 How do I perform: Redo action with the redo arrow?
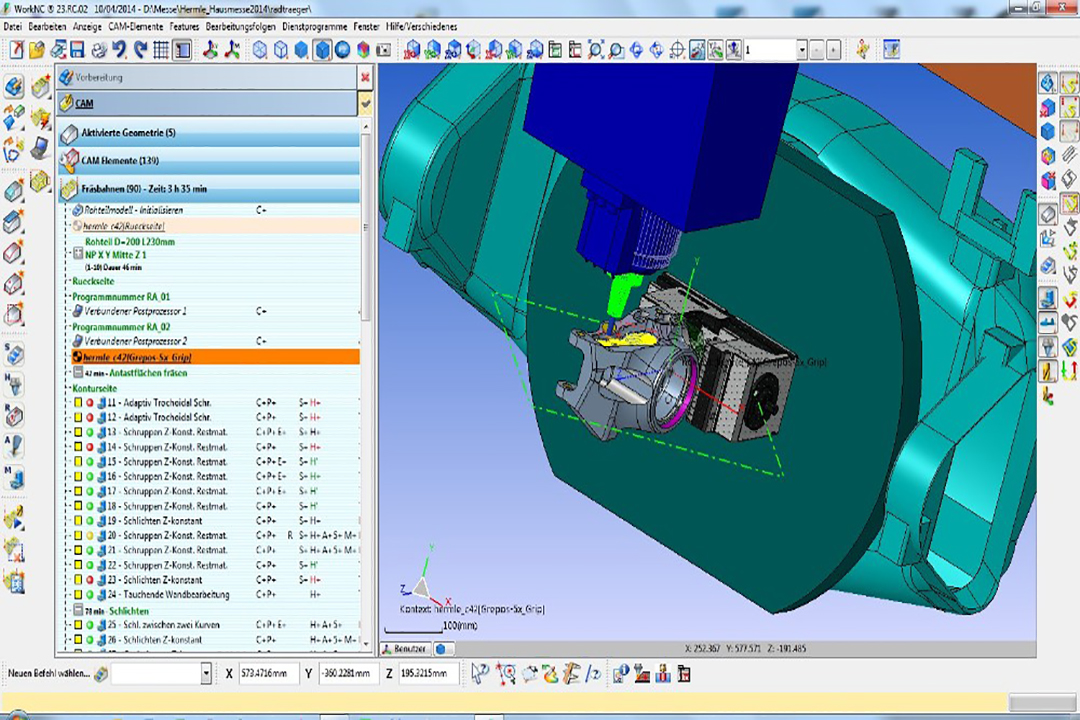coord(141,50)
